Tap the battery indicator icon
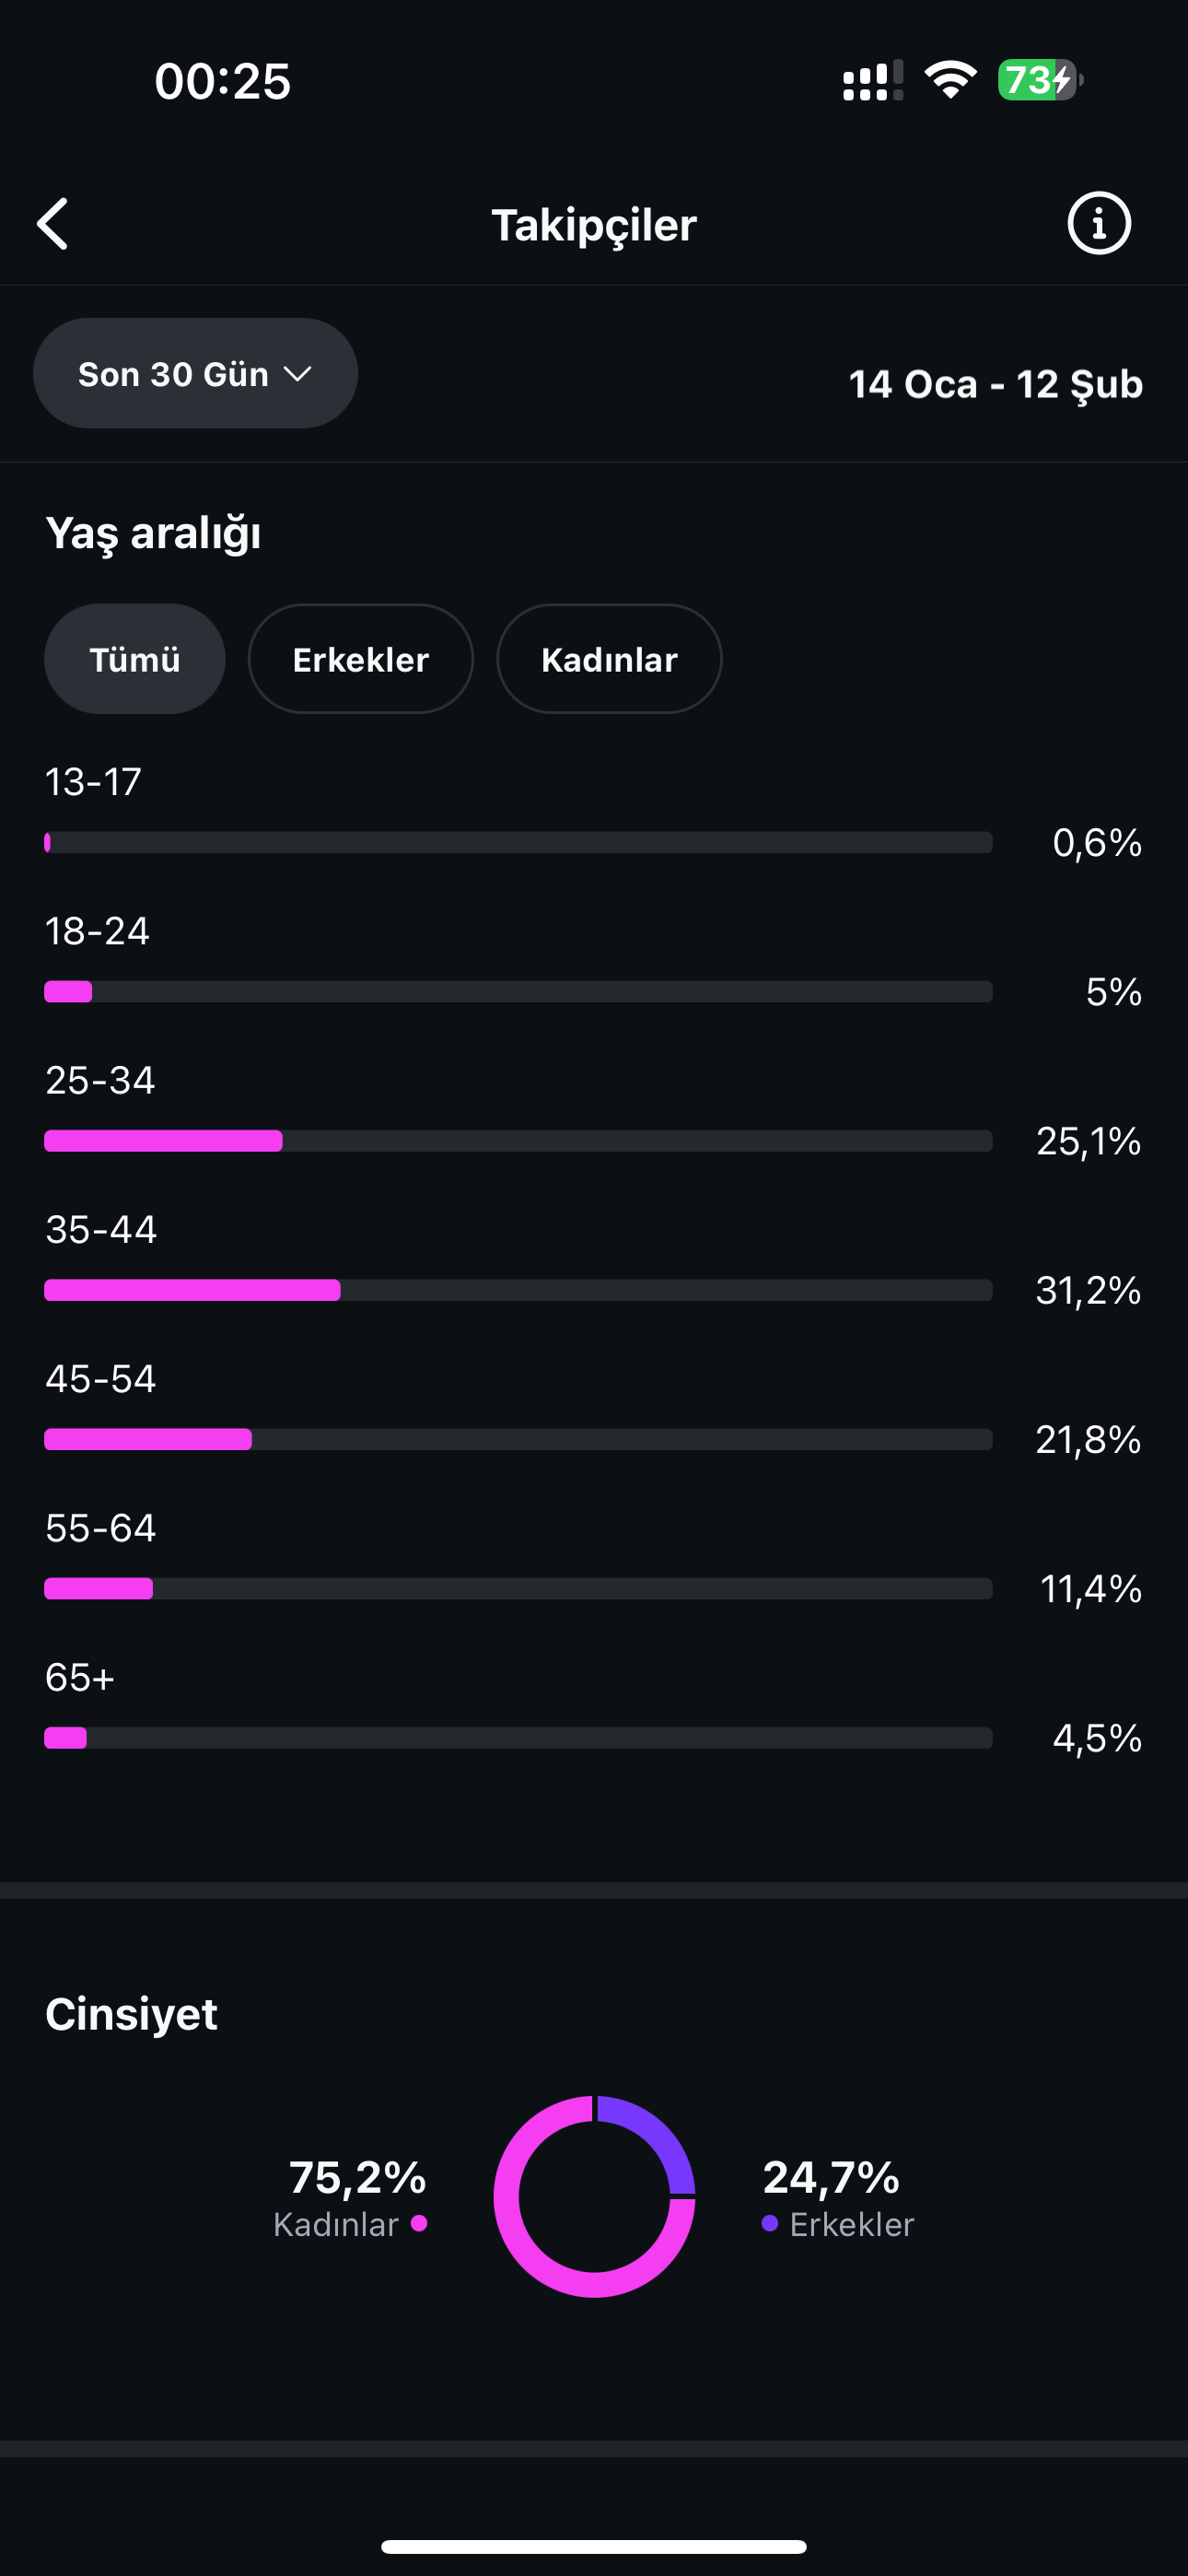The width and height of the screenshot is (1188, 2576). [1040, 80]
